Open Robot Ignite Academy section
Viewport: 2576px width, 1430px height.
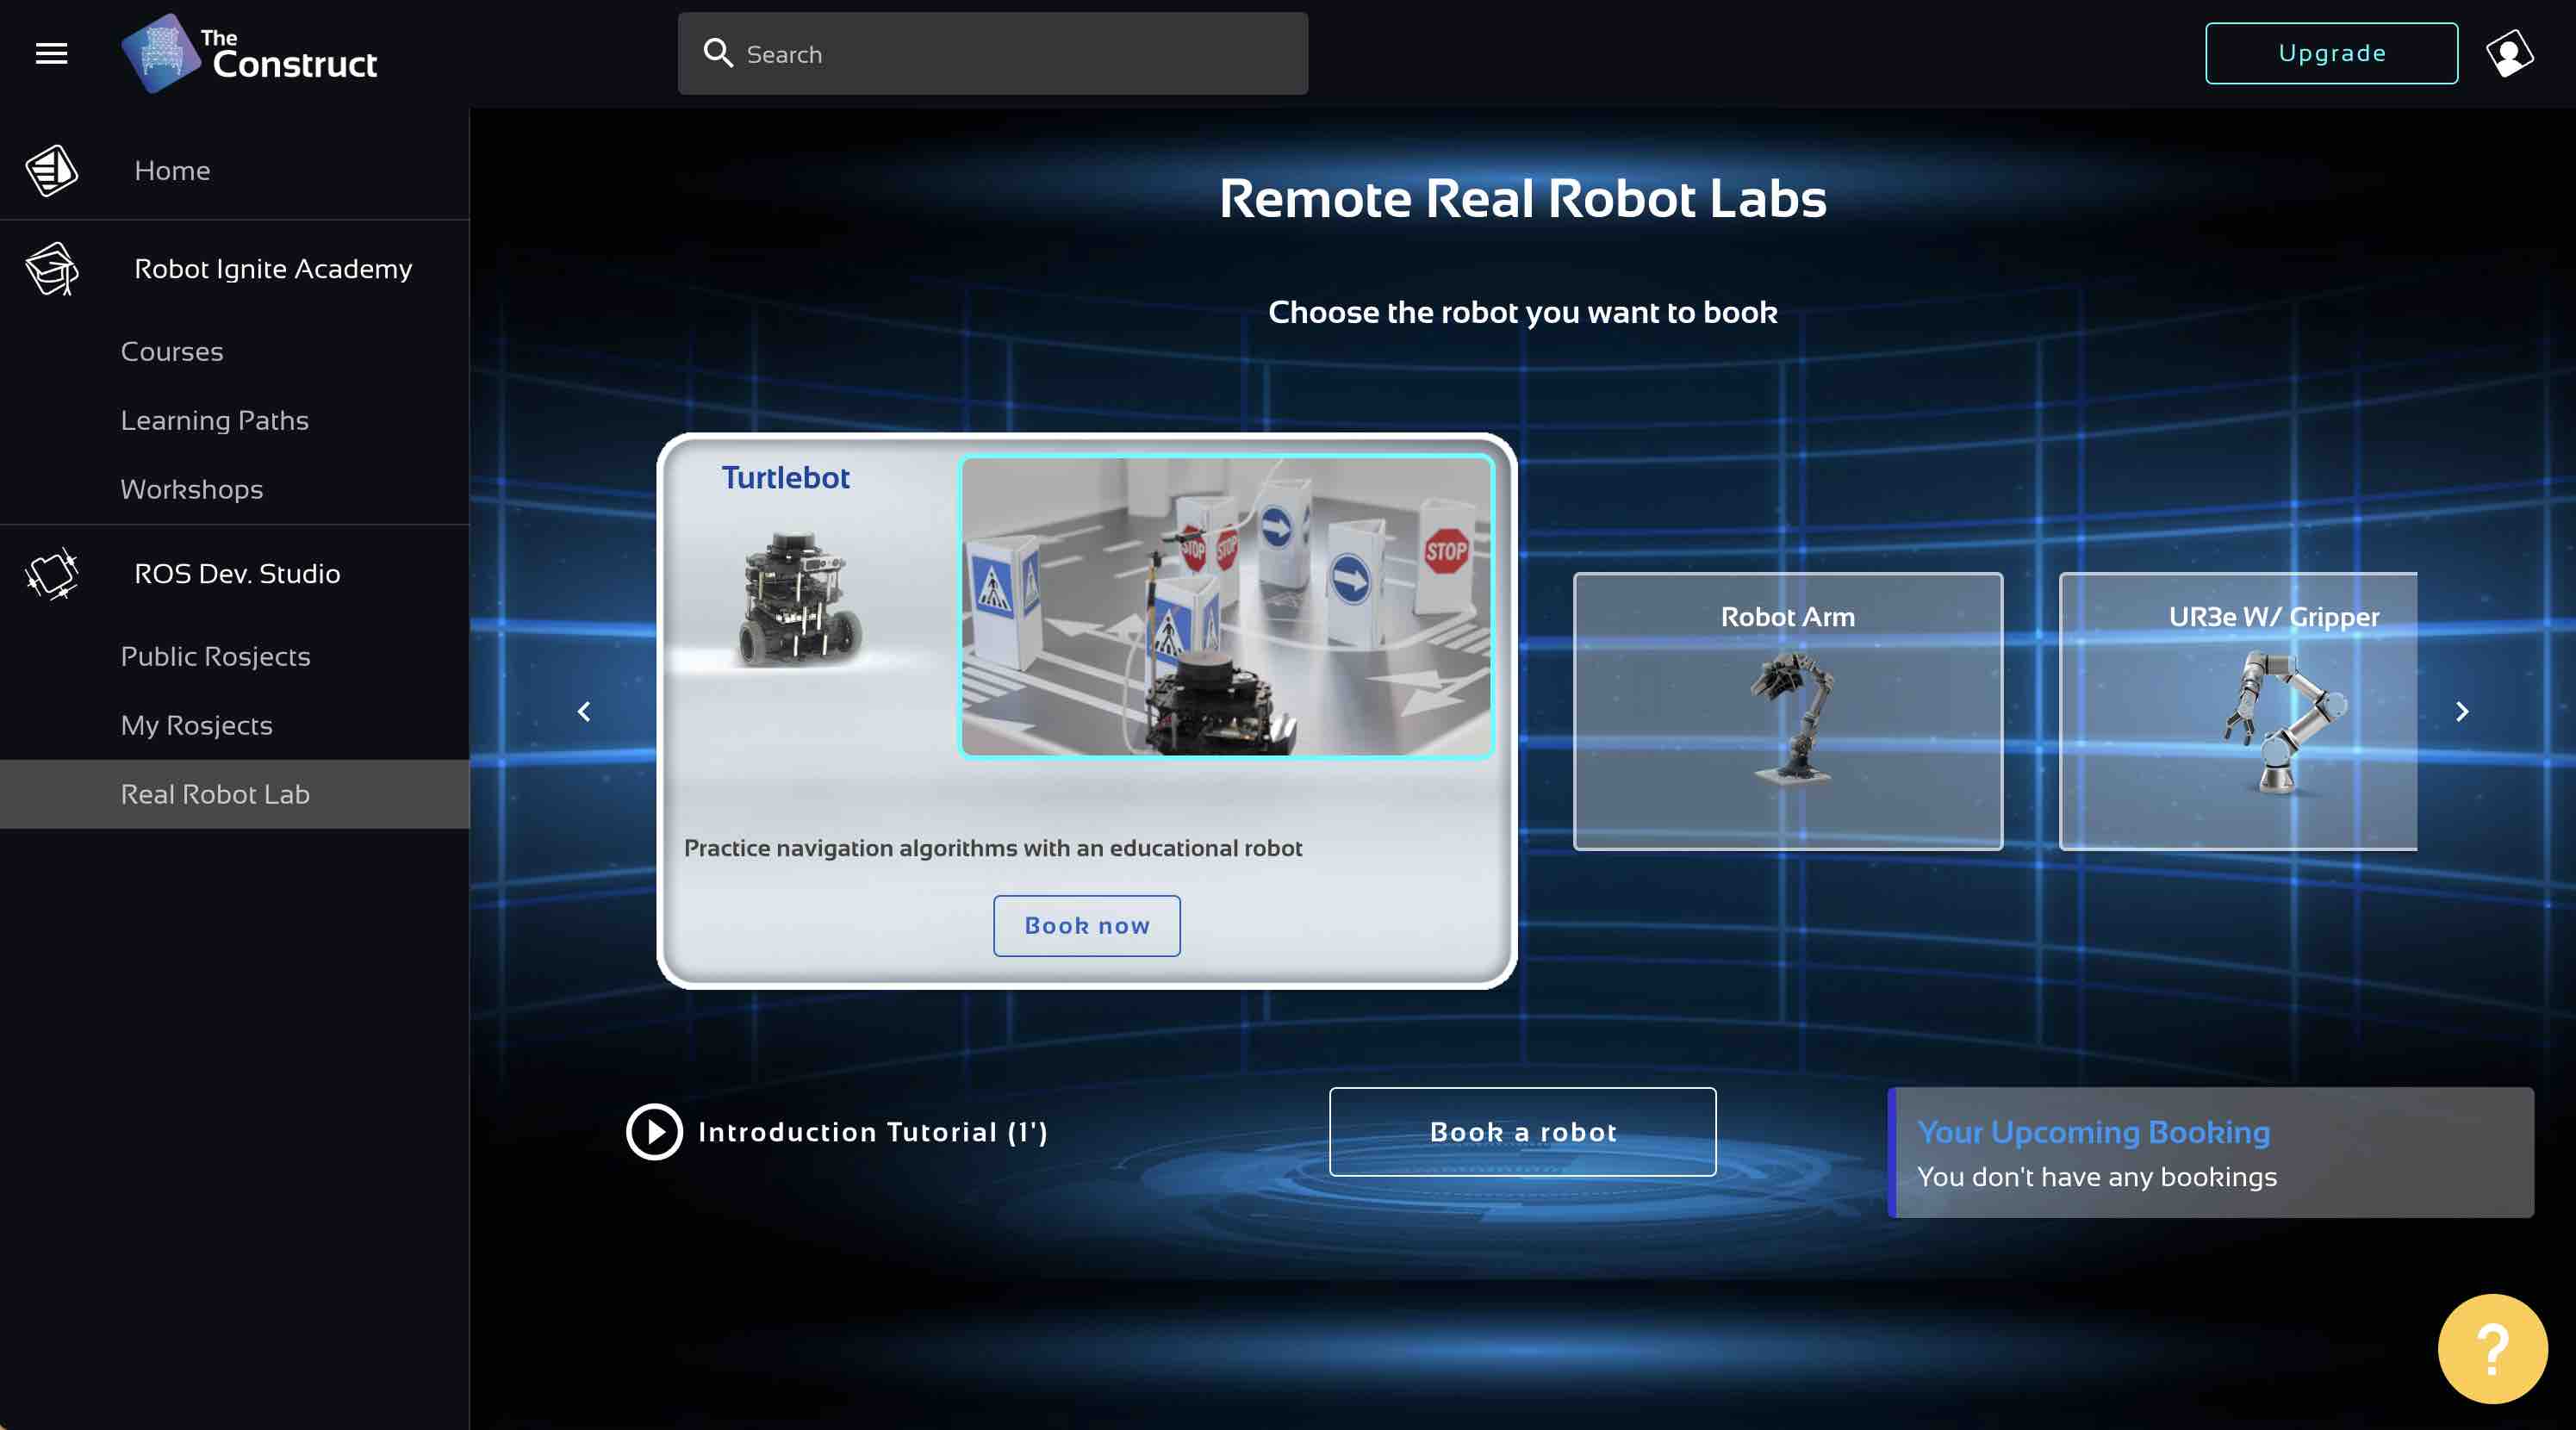[273, 269]
